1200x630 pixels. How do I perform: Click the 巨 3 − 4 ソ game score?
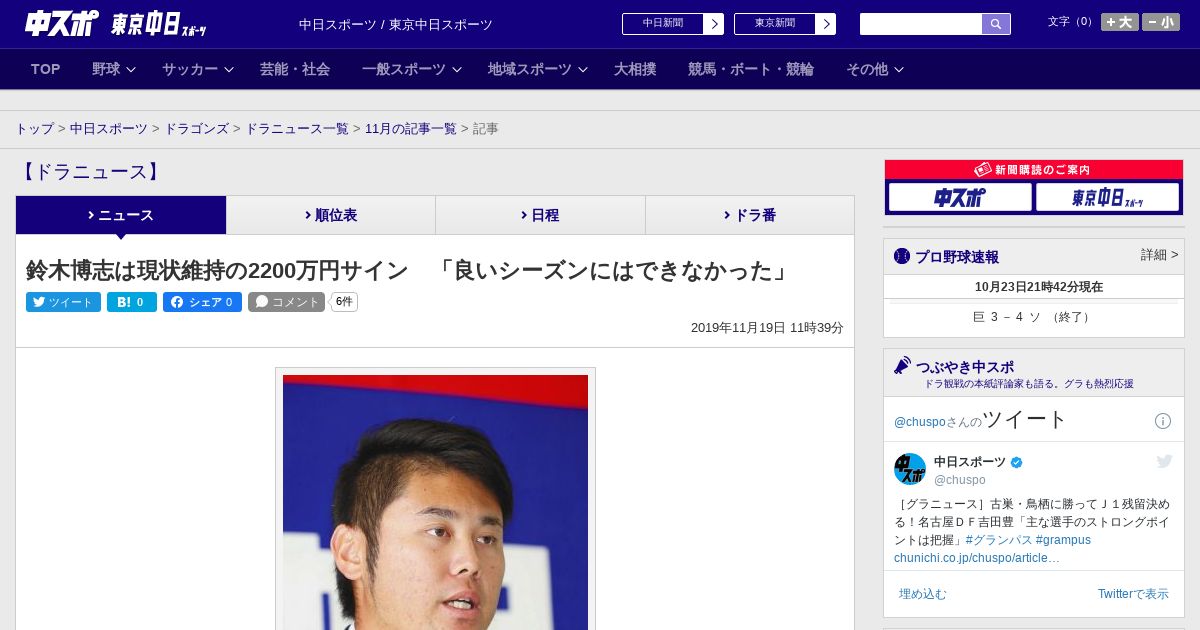tap(1033, 317)
